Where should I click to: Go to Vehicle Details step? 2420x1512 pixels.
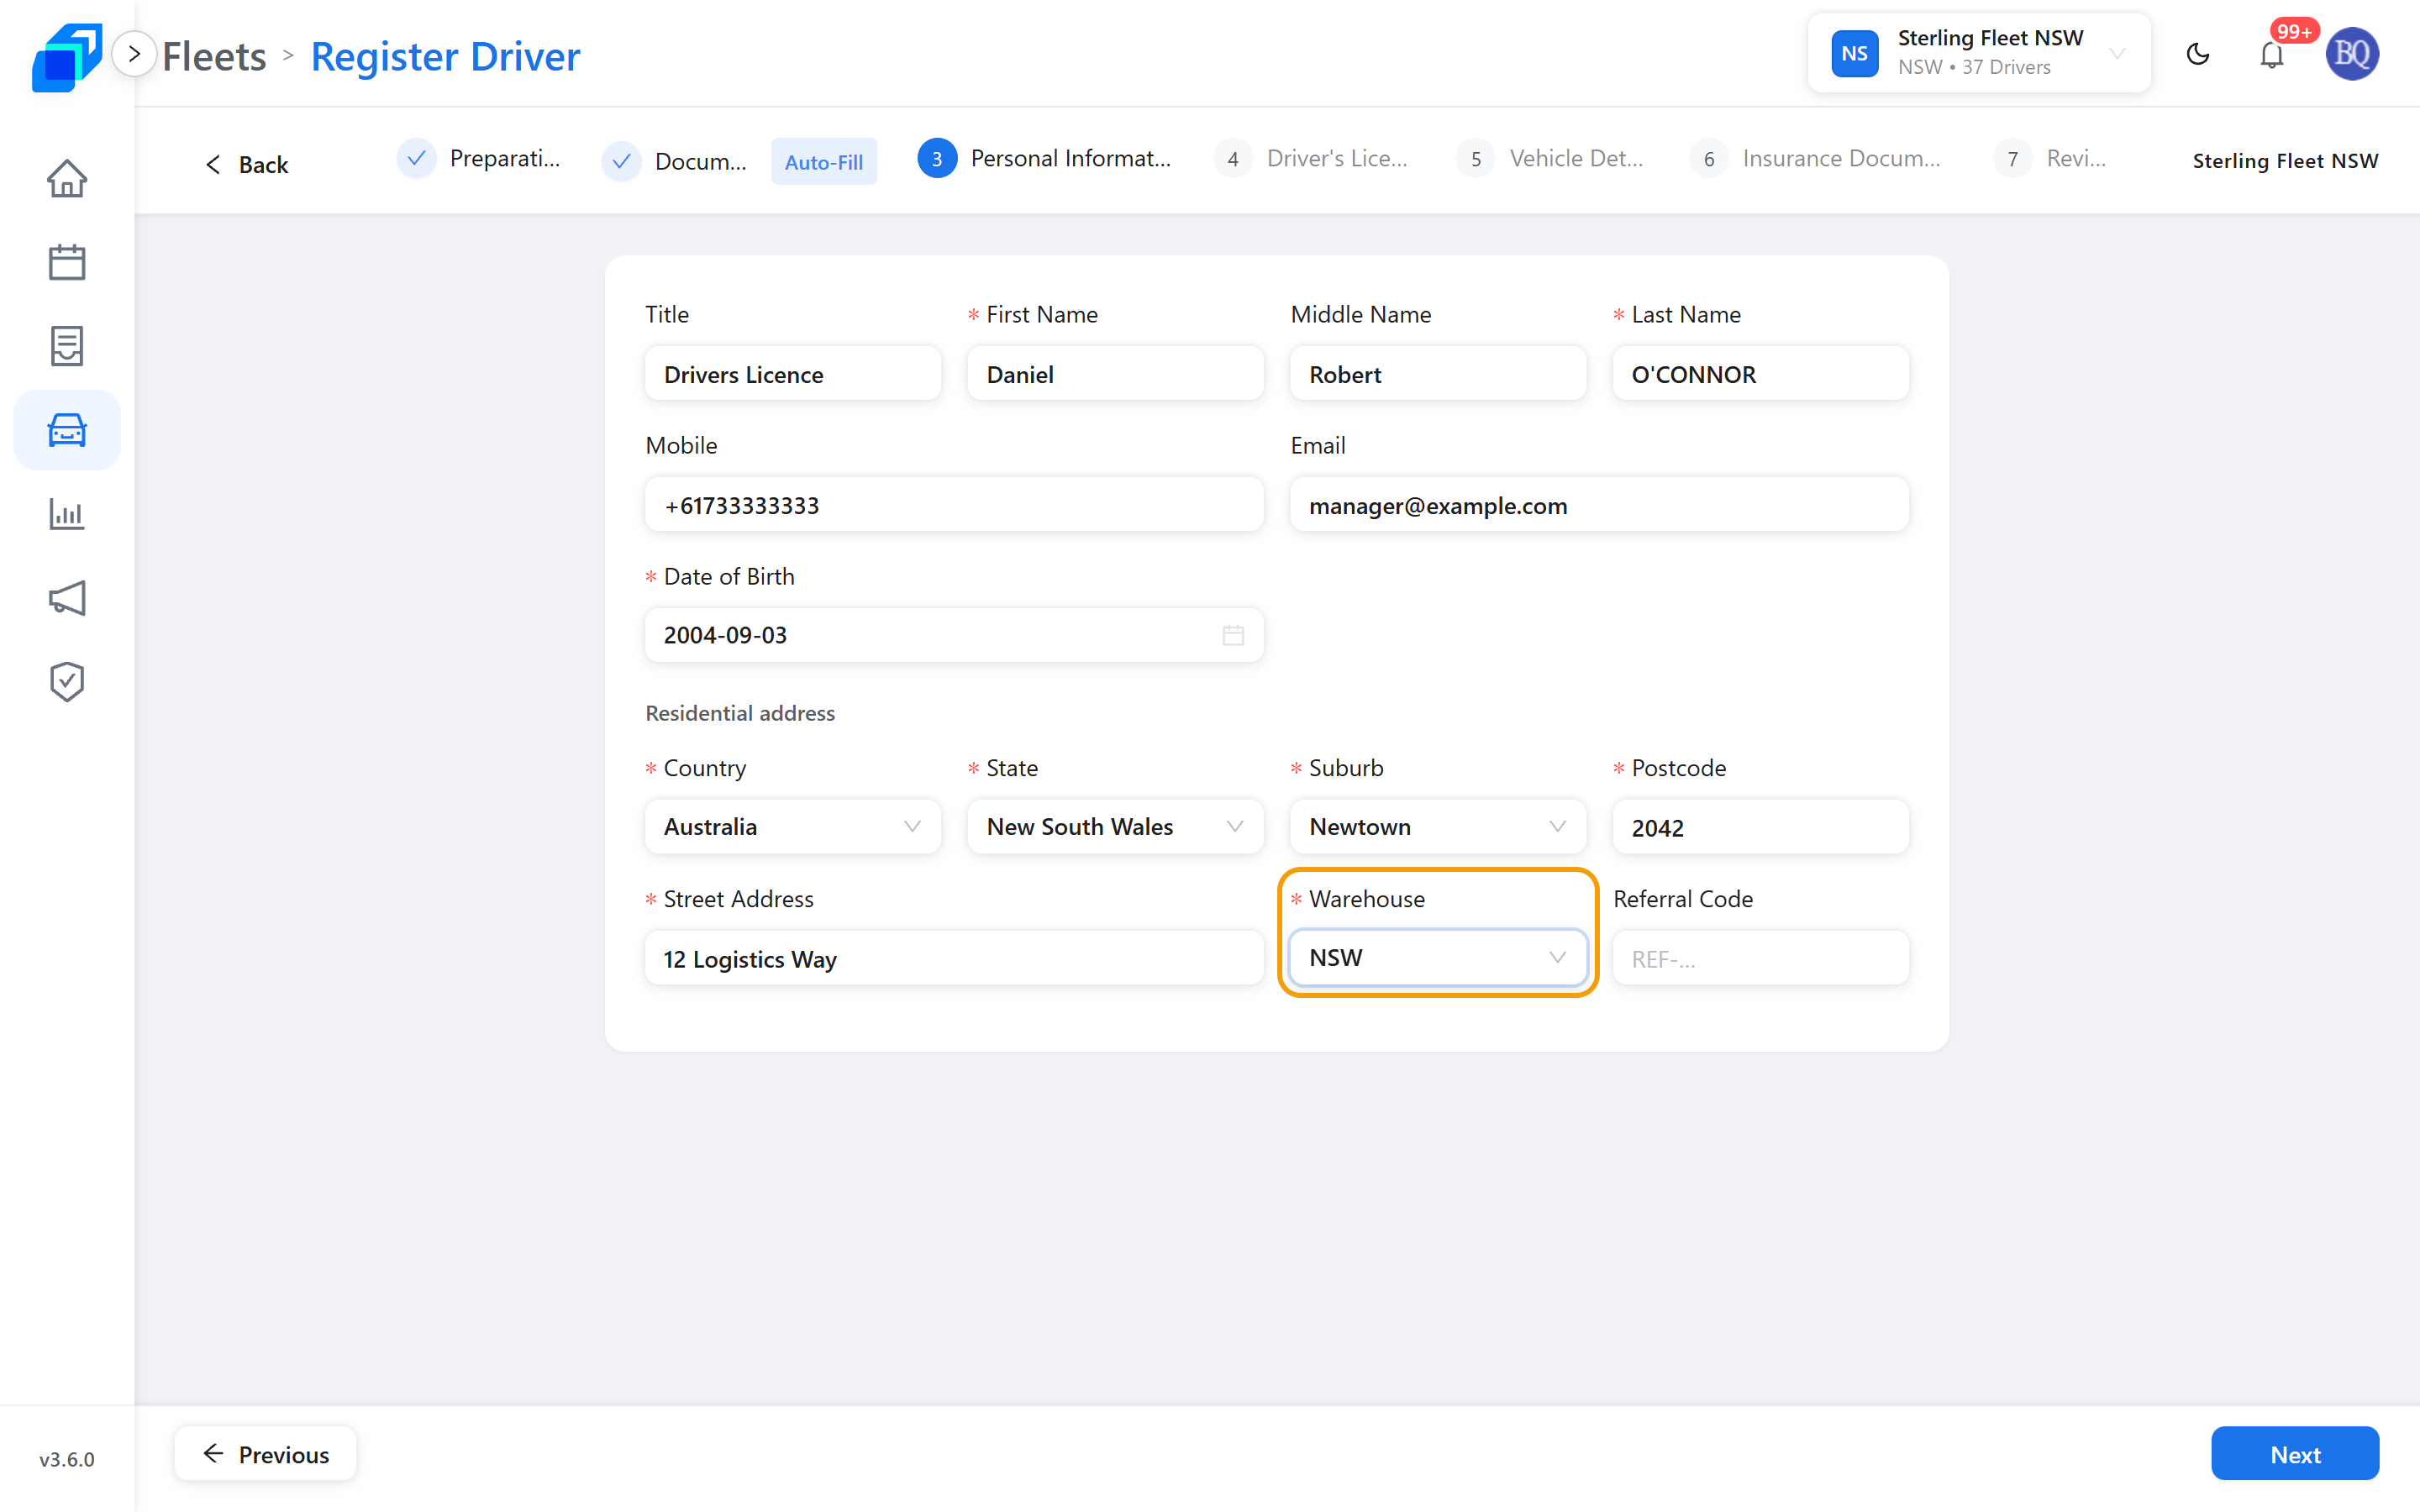1550,158
